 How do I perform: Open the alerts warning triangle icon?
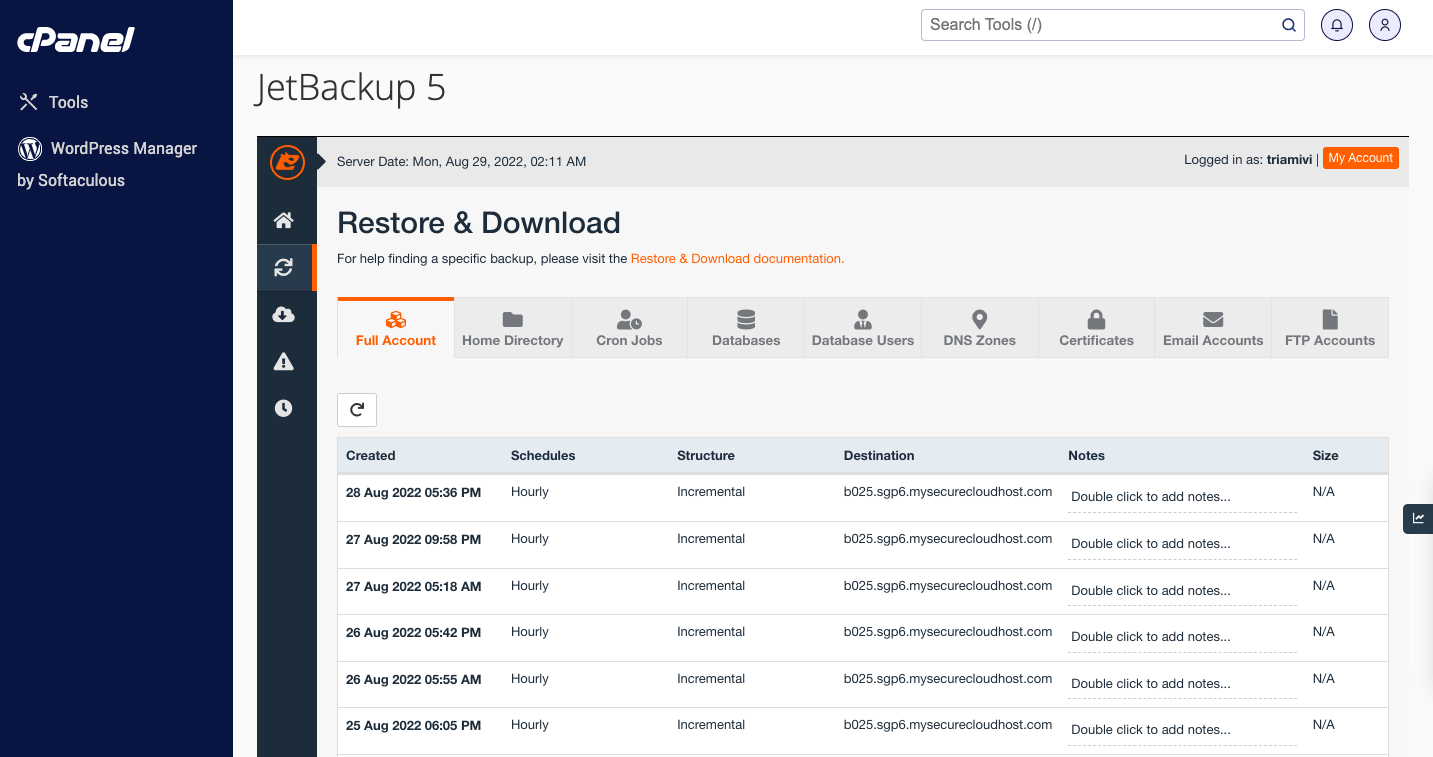pyautogui.click(x=284, y=362)
